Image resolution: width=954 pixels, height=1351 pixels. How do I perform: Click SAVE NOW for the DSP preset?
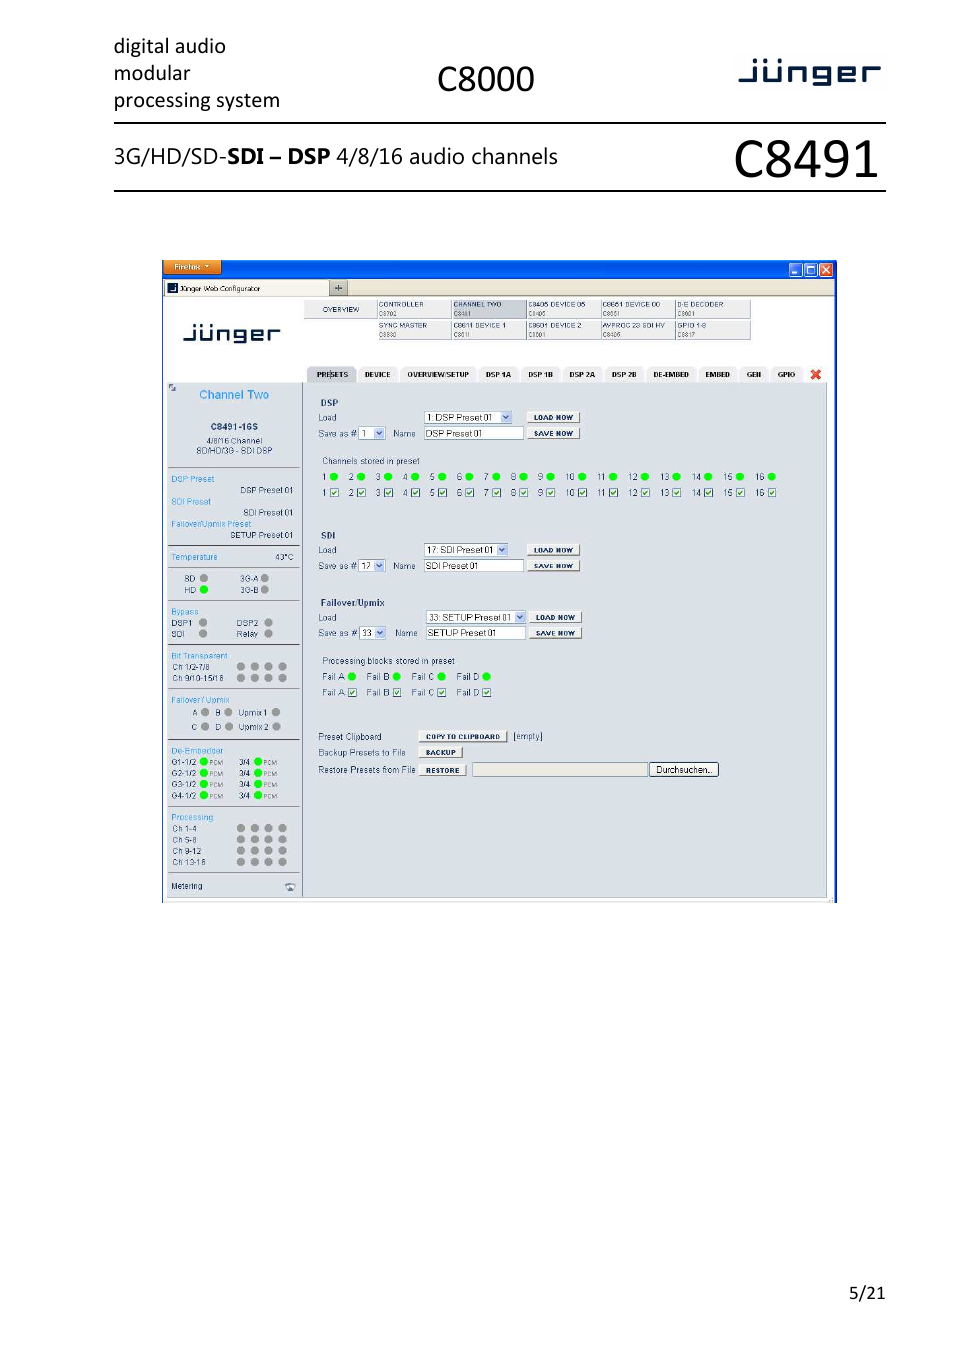pos(553,434)
